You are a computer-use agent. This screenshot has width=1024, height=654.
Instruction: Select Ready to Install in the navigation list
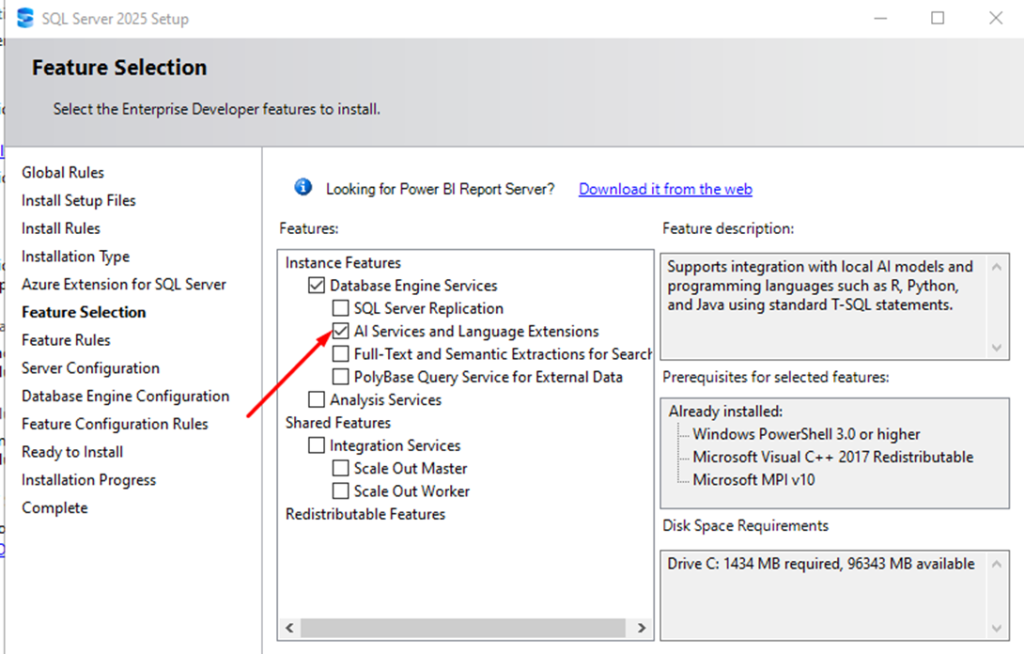point(72,451)
